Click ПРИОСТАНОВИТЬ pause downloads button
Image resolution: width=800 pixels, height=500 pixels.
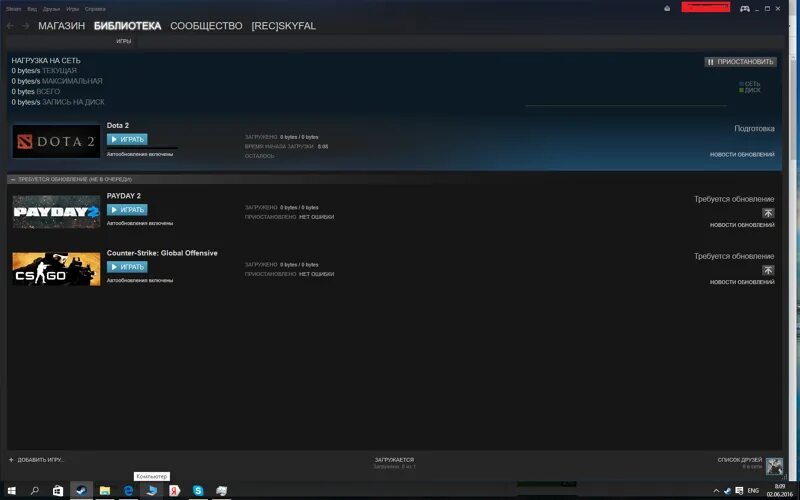pos(741,62)
